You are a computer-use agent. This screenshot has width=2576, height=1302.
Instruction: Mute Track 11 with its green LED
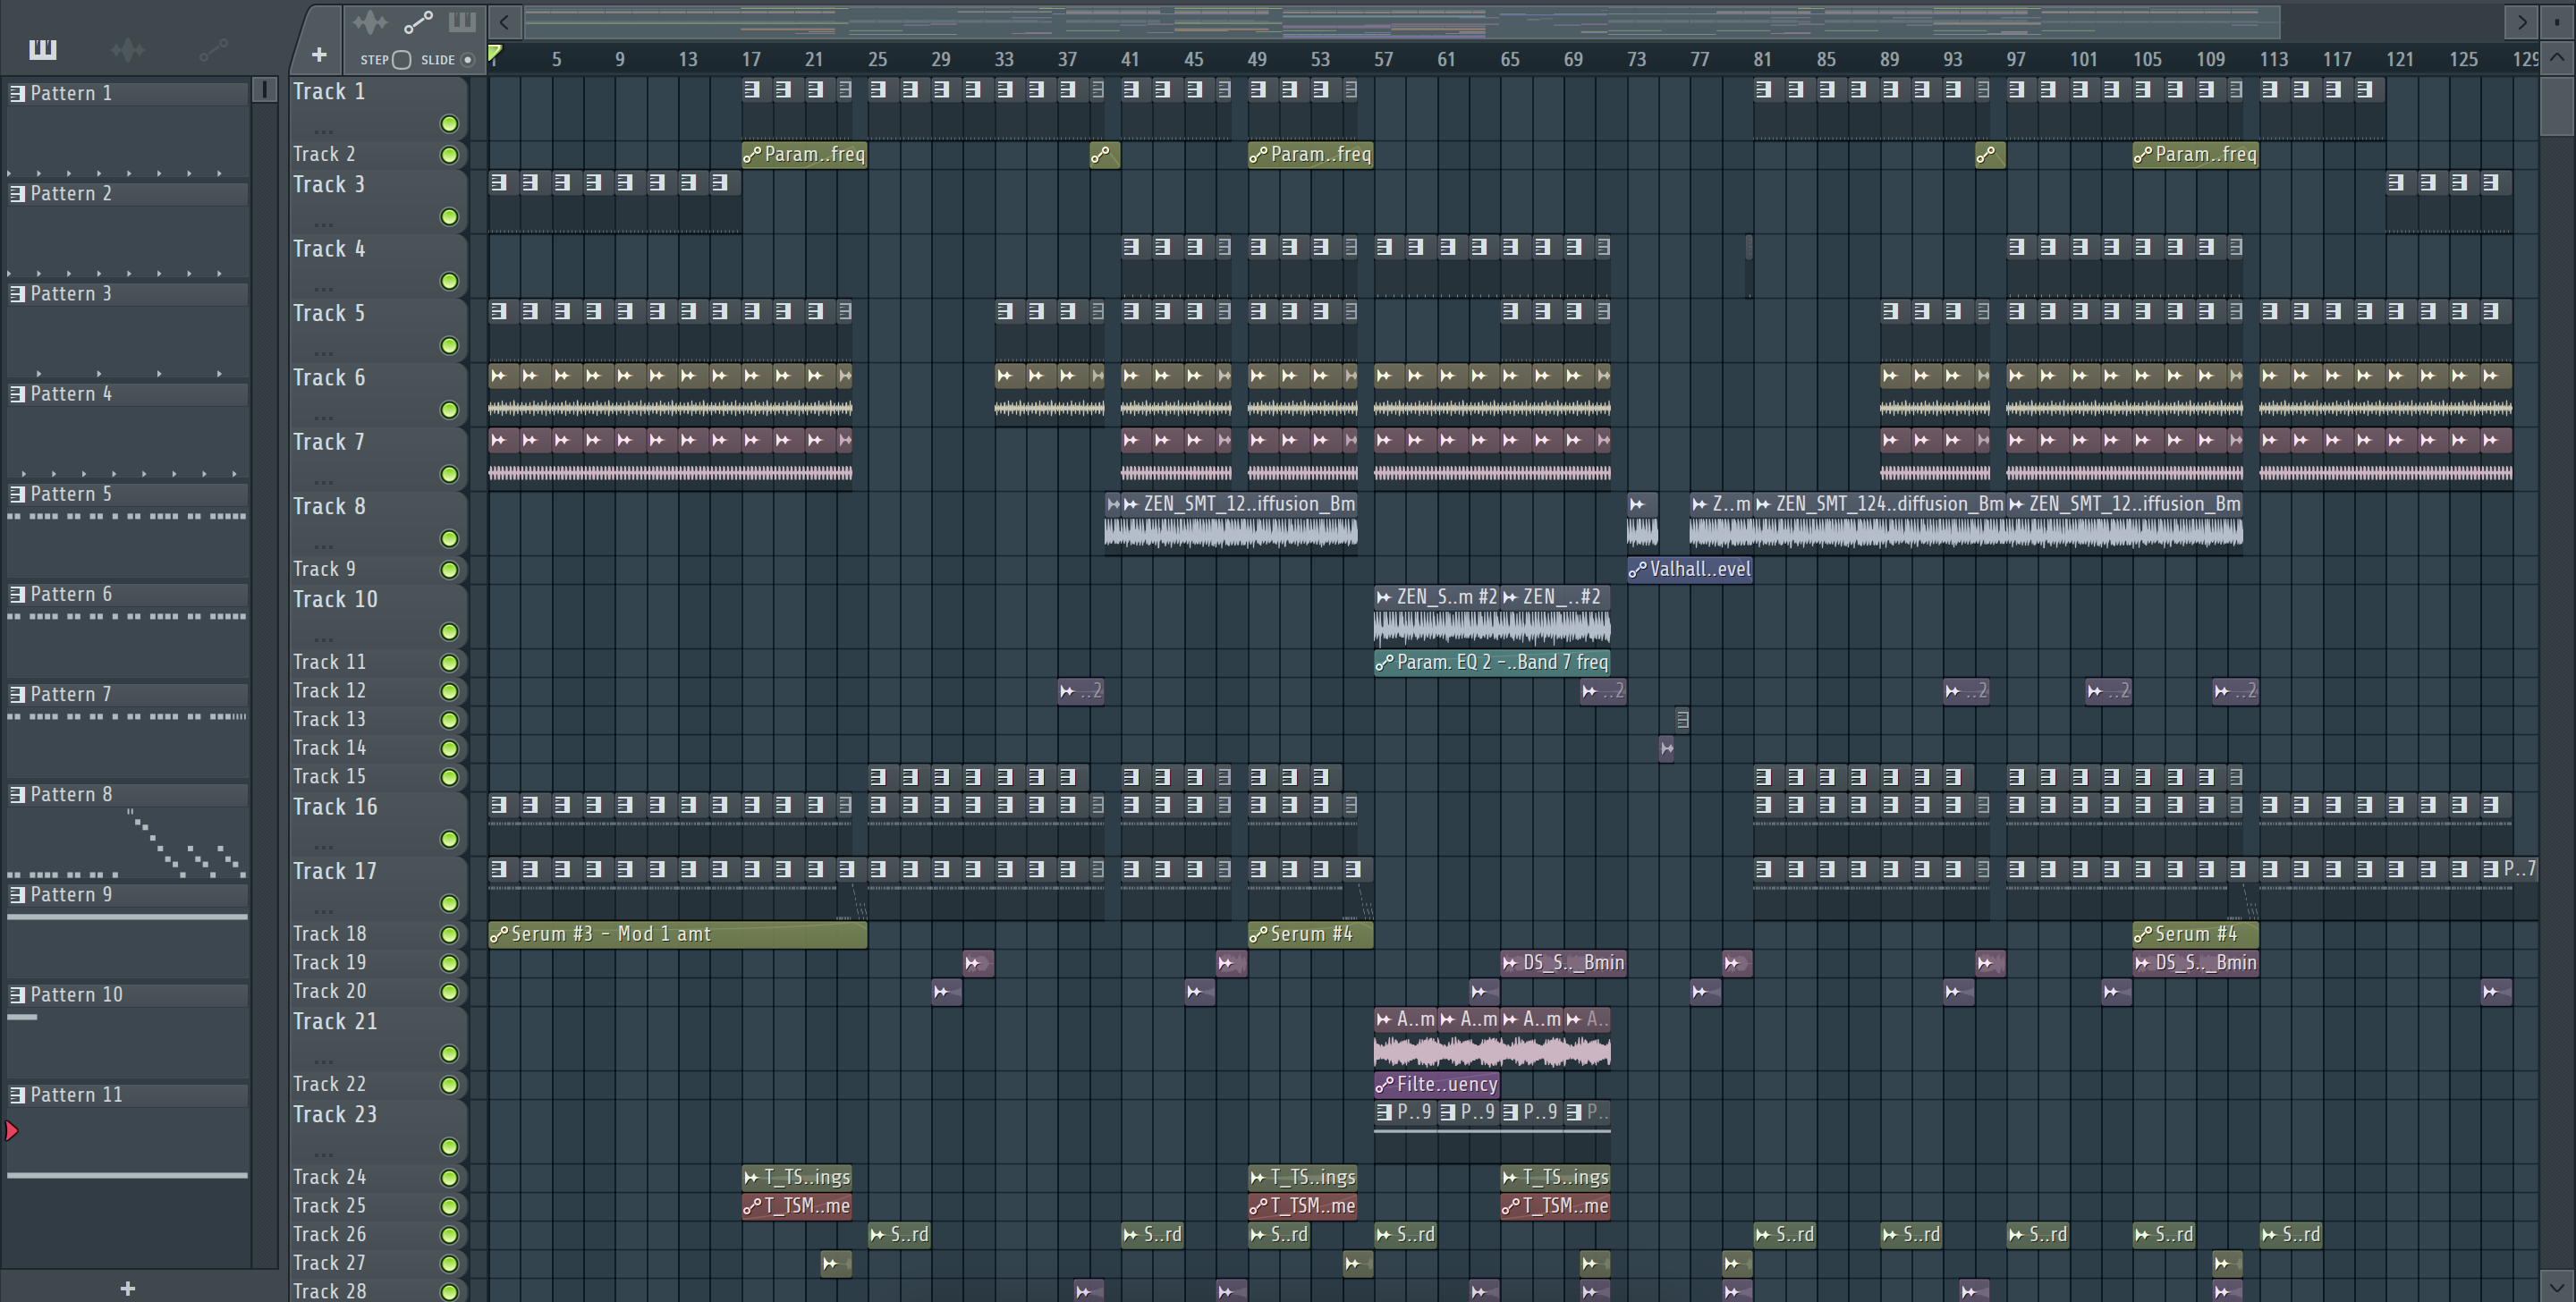click(x=449, y=663)
